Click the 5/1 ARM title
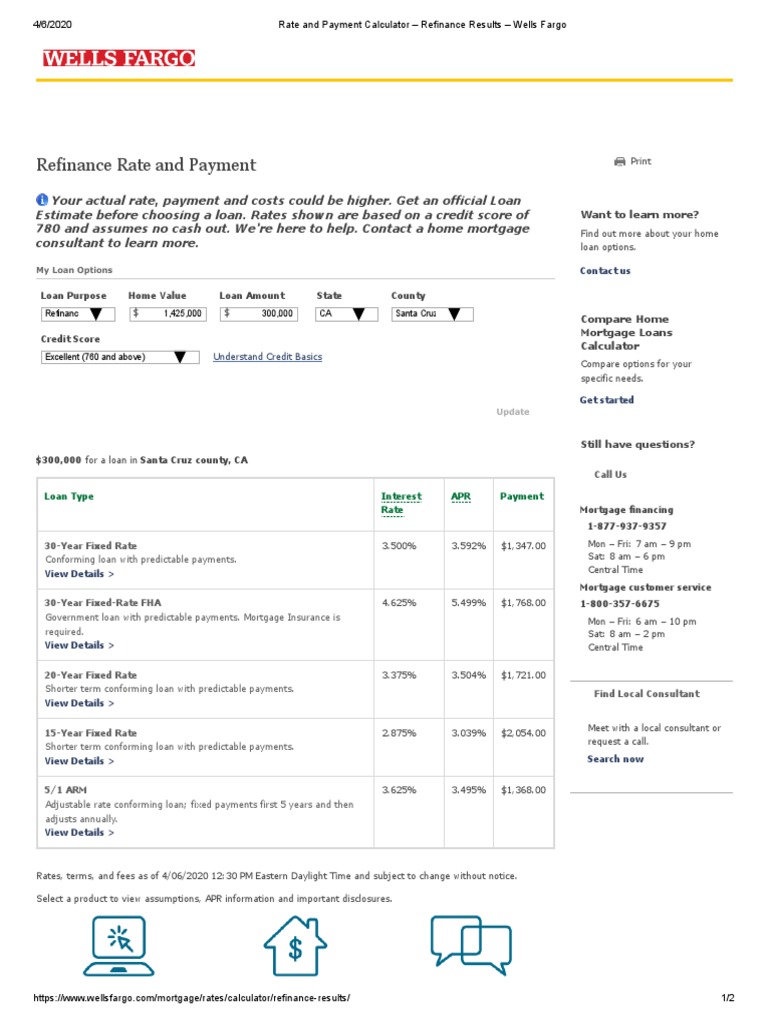The height and width of the screenshot is (1024, 768). pyautogui.click(x=65, y=790)
